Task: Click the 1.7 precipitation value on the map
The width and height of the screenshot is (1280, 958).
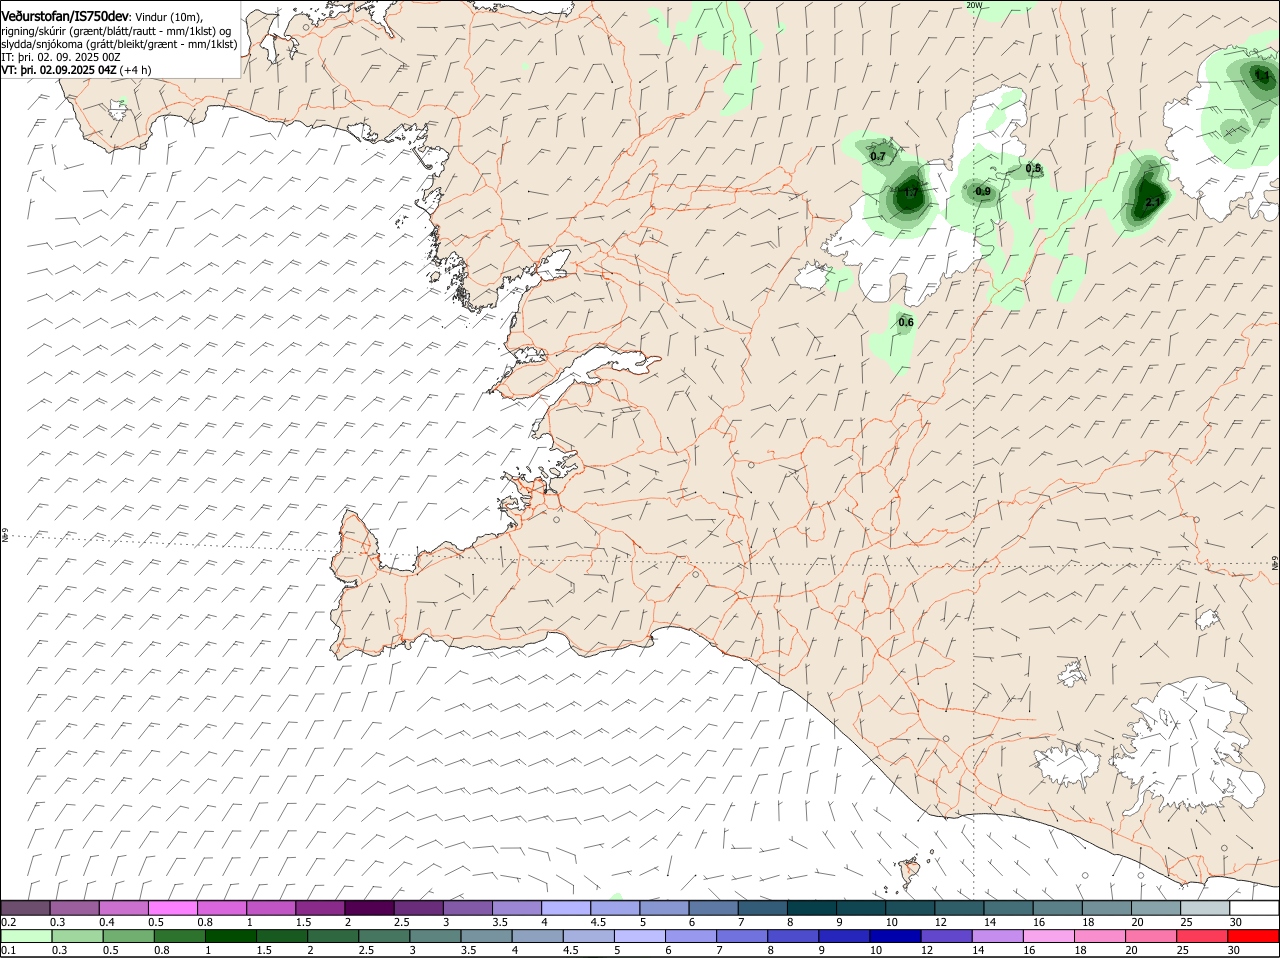Action: coord(911,192)
